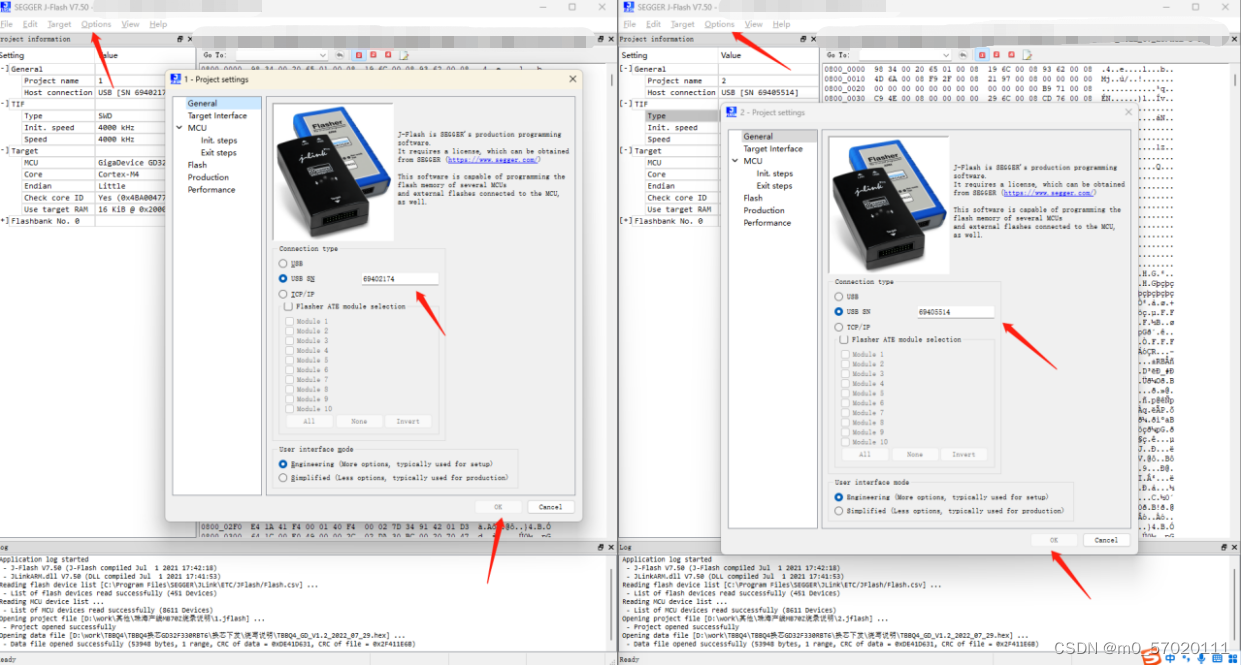Undock the Log panel in project 2 window

[1224, 547]
